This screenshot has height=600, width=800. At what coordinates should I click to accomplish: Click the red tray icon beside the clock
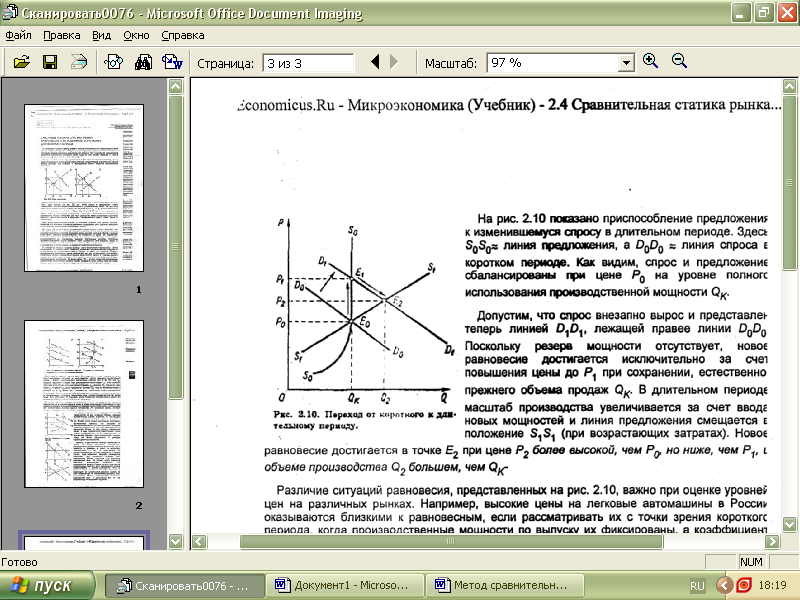(744, 585)
